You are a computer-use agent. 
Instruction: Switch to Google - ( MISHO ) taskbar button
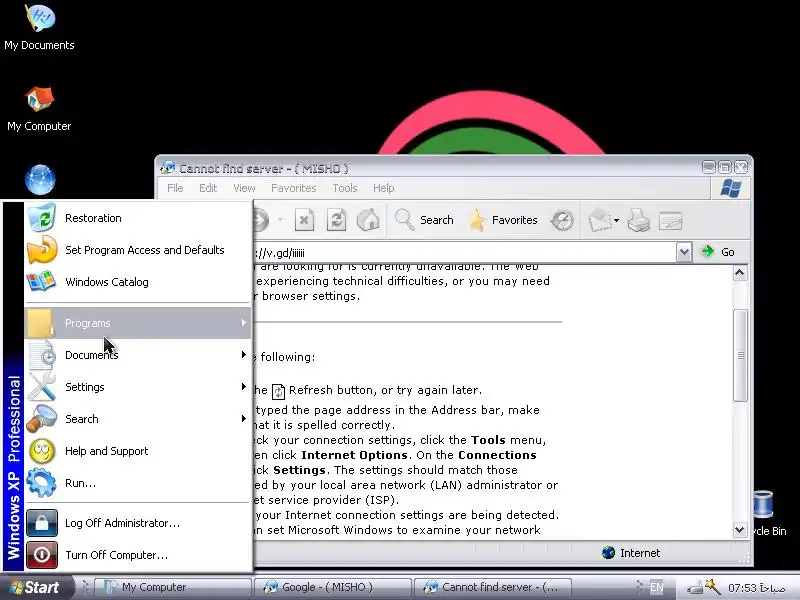(332, 587)
